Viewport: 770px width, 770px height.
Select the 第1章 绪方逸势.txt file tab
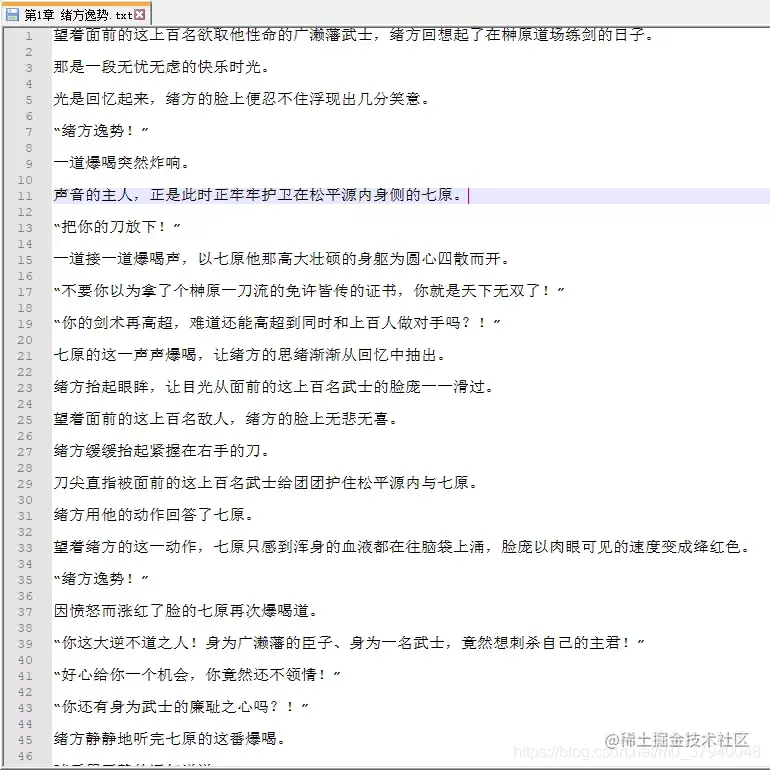[76, 15]
